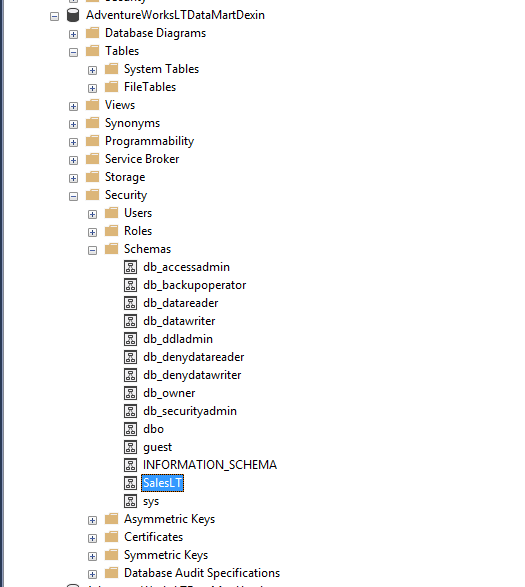This screenshot has width=525, height=587.
Task: Expand the Programmability folder
Action: point(73,142)
